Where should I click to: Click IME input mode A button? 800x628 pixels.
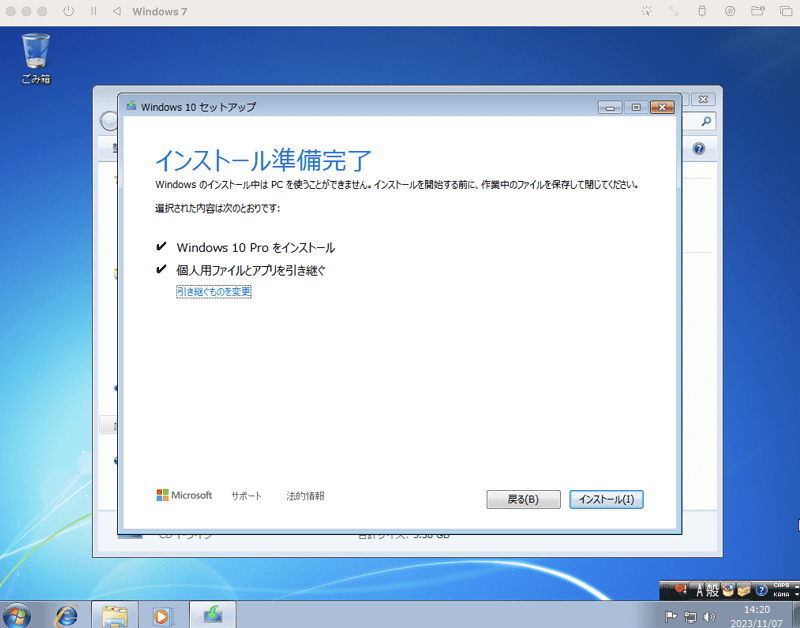click(x=700, y=591)
